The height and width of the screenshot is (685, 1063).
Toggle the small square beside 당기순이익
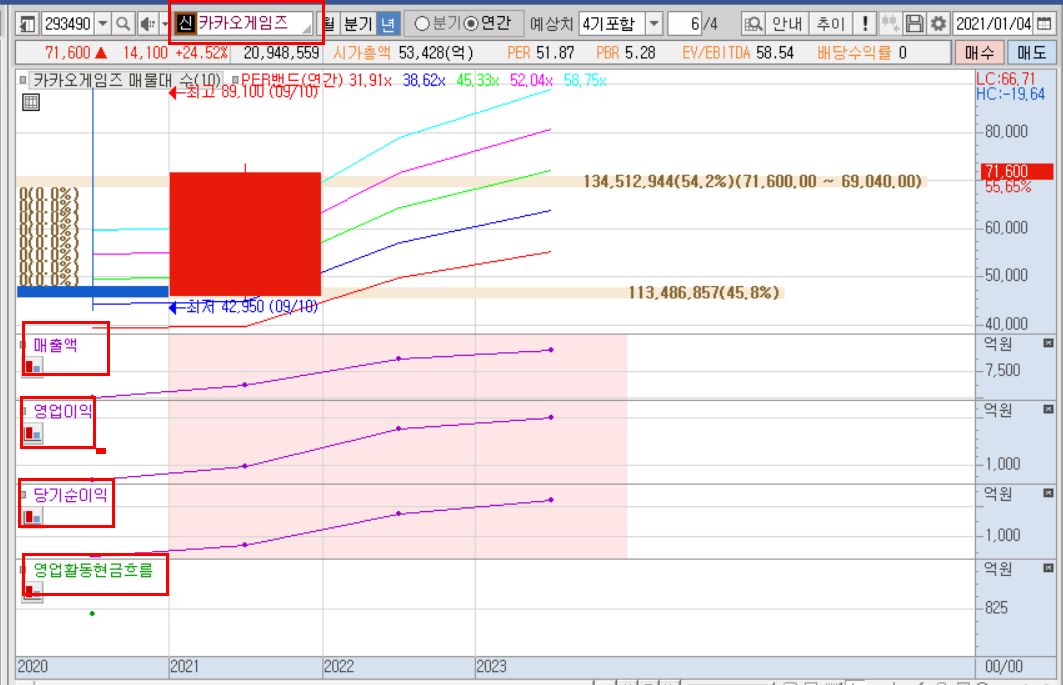tap(23, 495)
